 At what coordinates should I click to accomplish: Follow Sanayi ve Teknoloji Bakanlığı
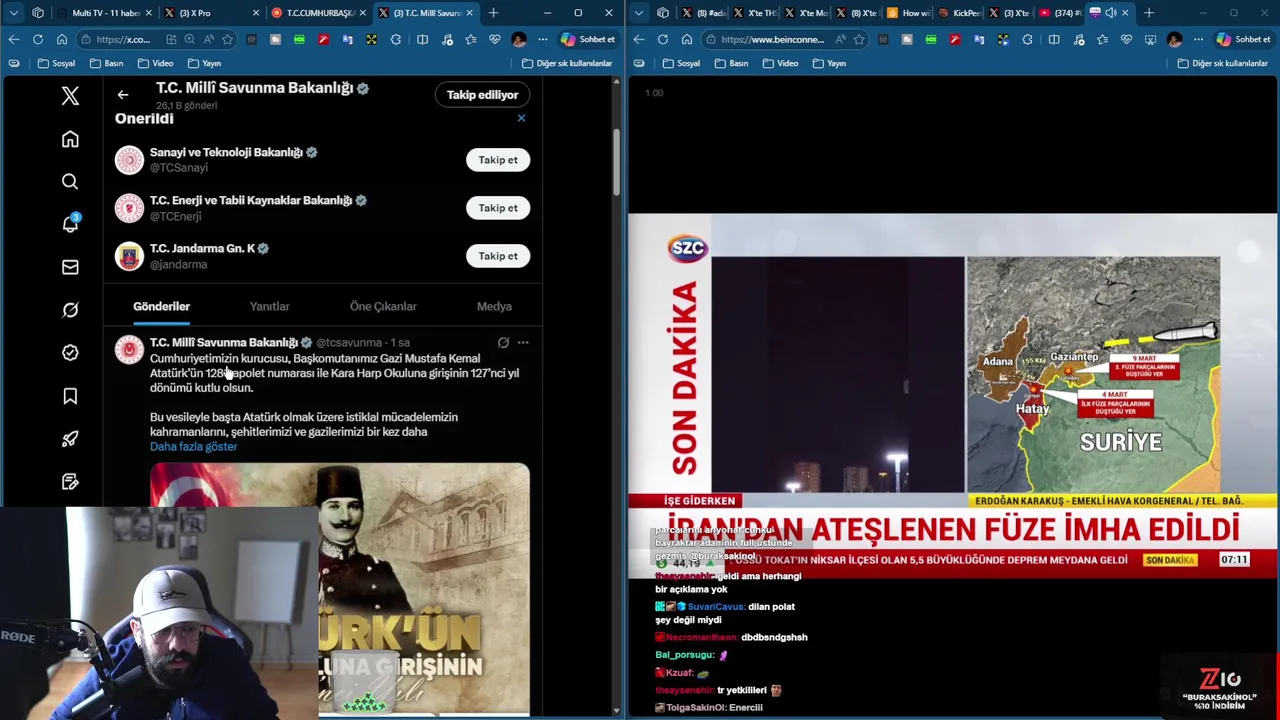click(498, 160)
